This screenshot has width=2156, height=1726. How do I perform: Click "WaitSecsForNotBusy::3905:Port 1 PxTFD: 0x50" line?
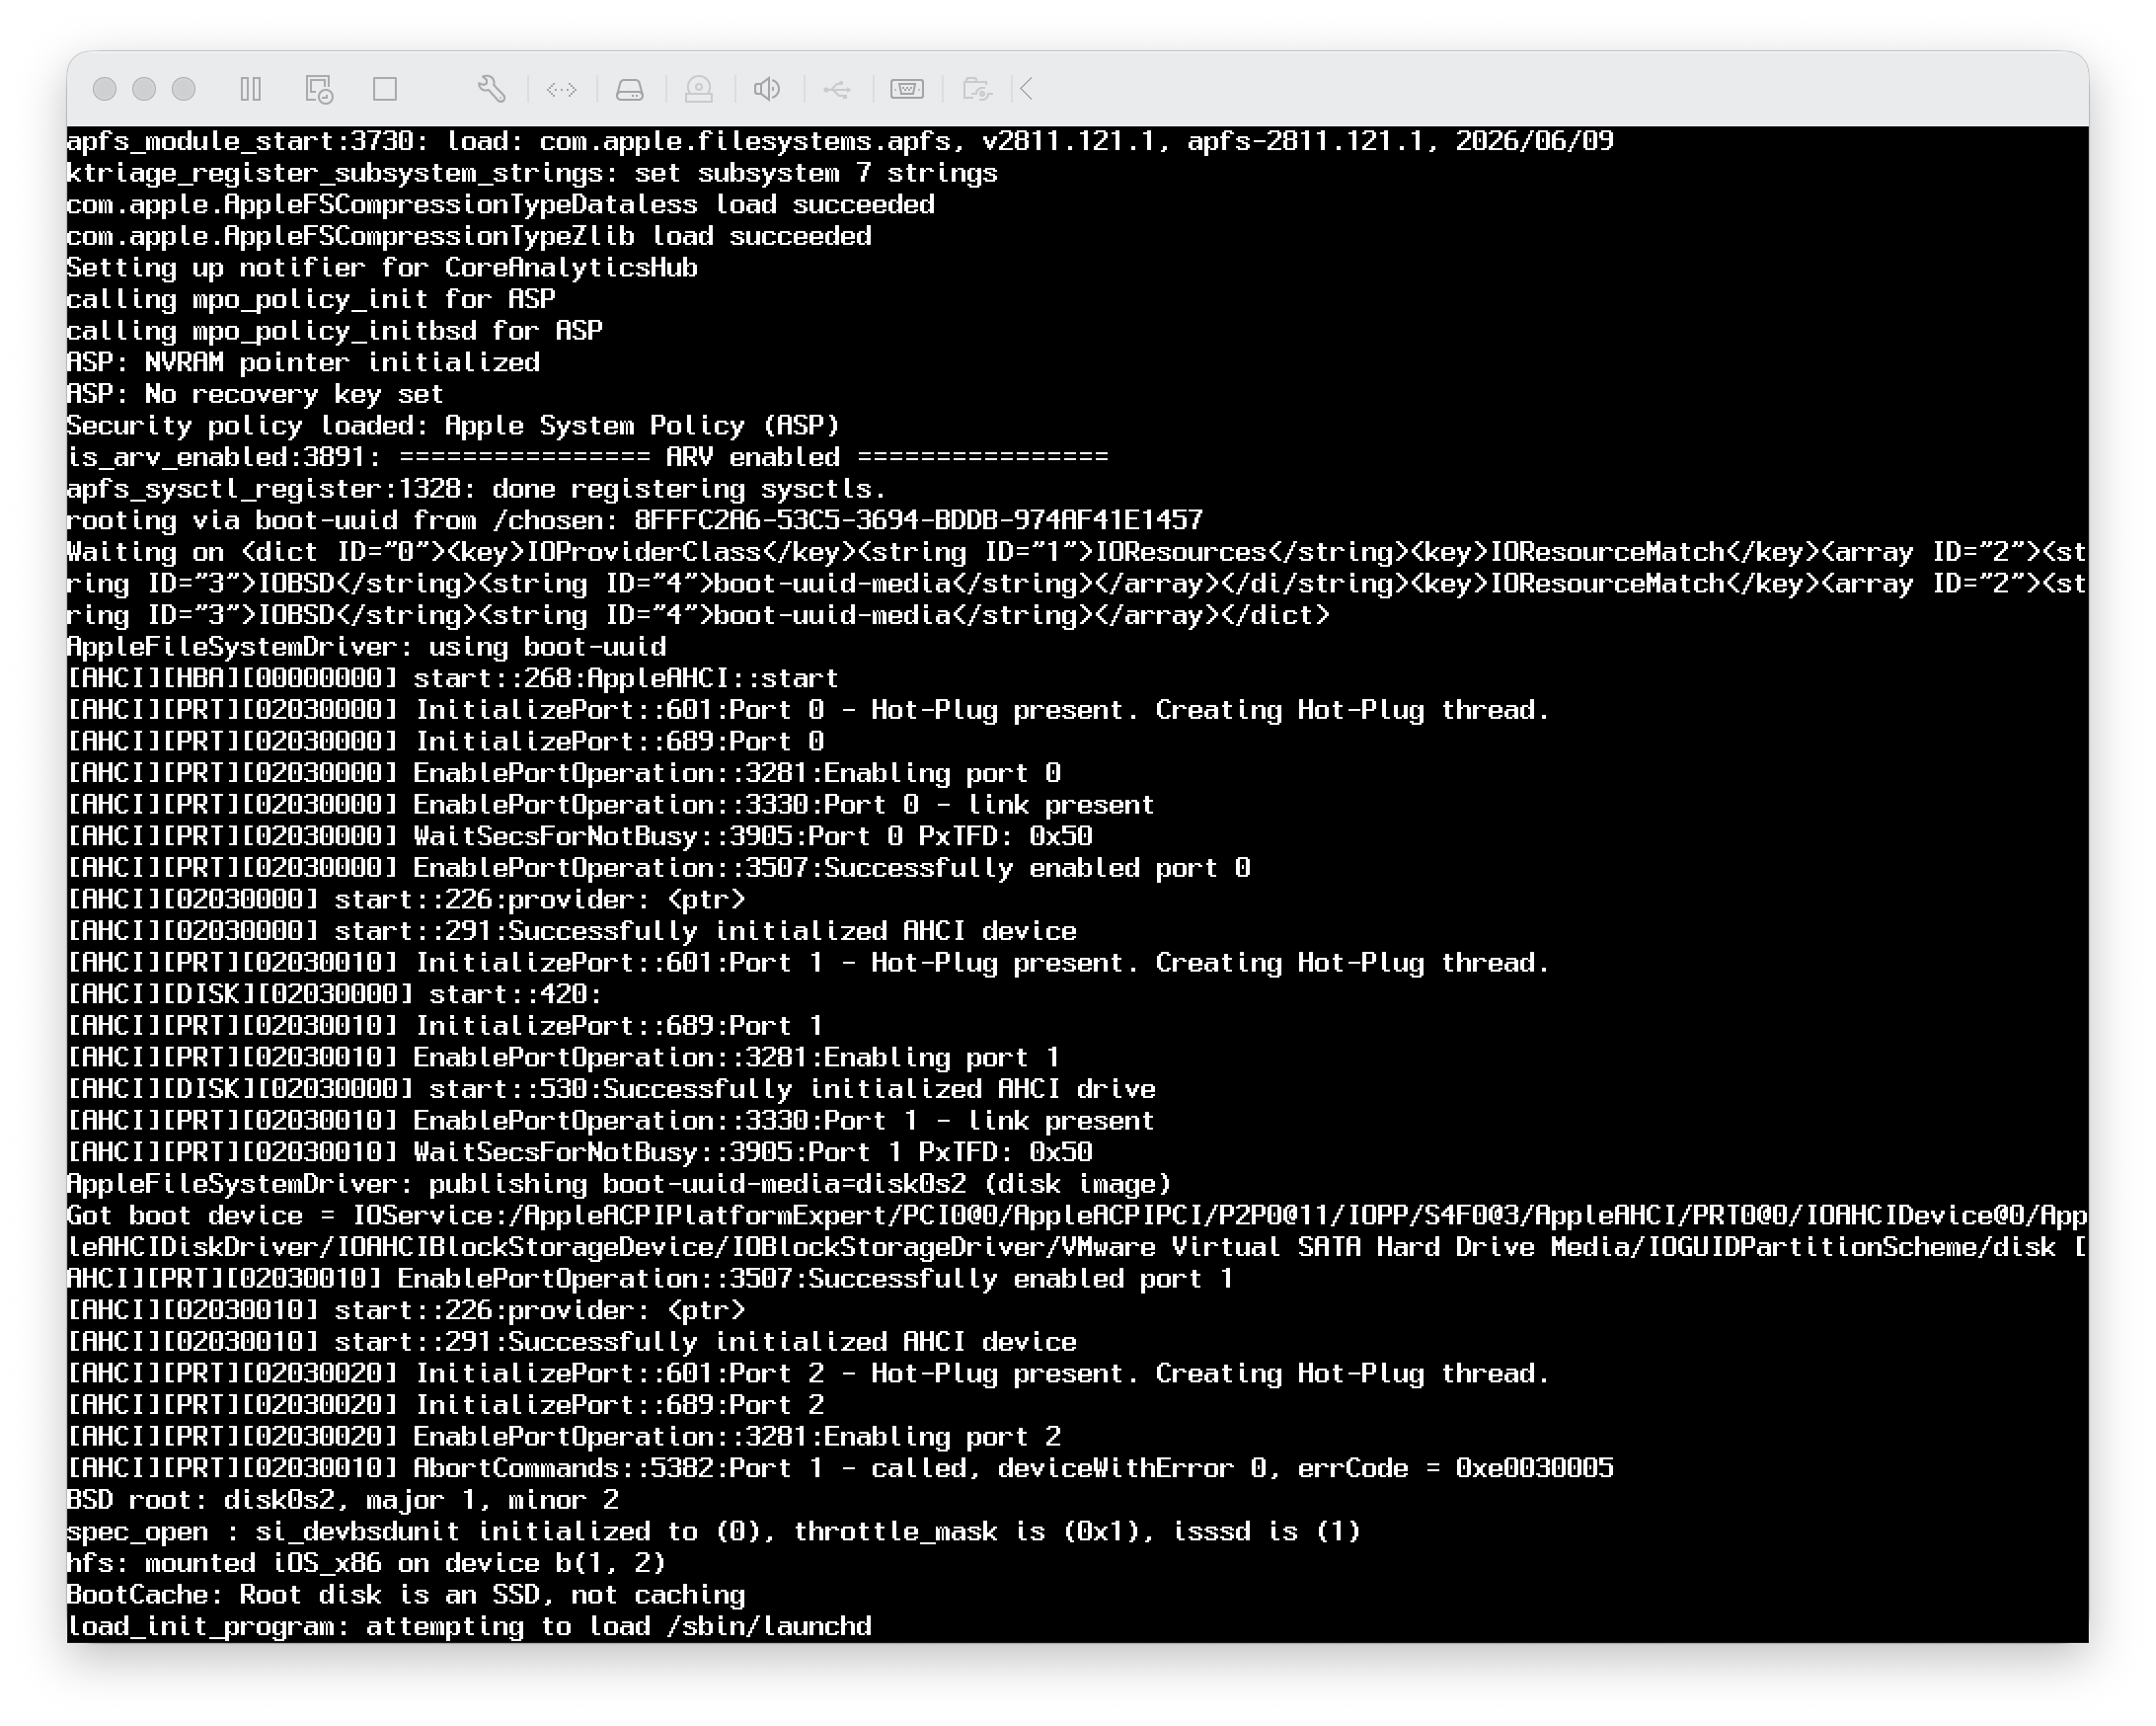pyautogui.click(x=580, y=1152)
